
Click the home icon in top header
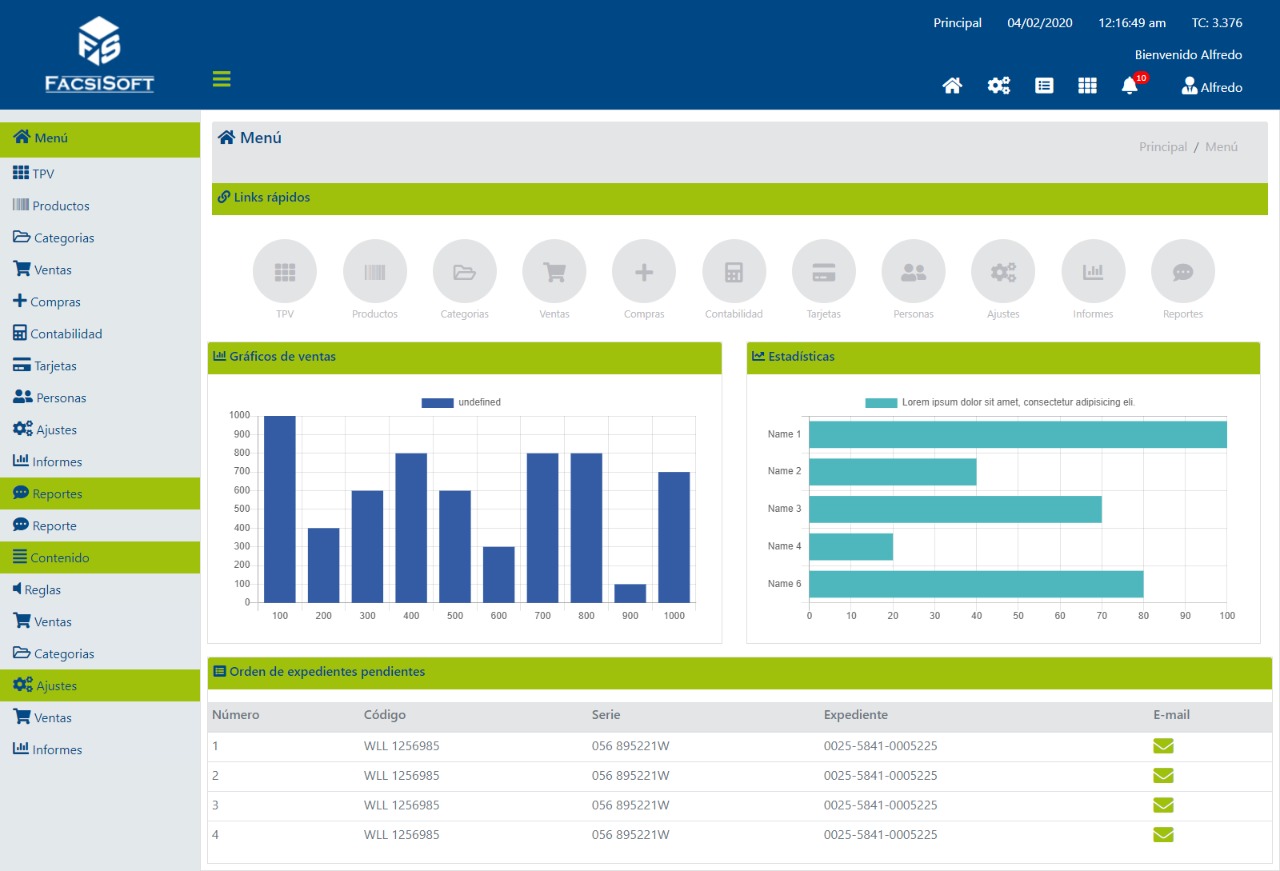(952, 86)
